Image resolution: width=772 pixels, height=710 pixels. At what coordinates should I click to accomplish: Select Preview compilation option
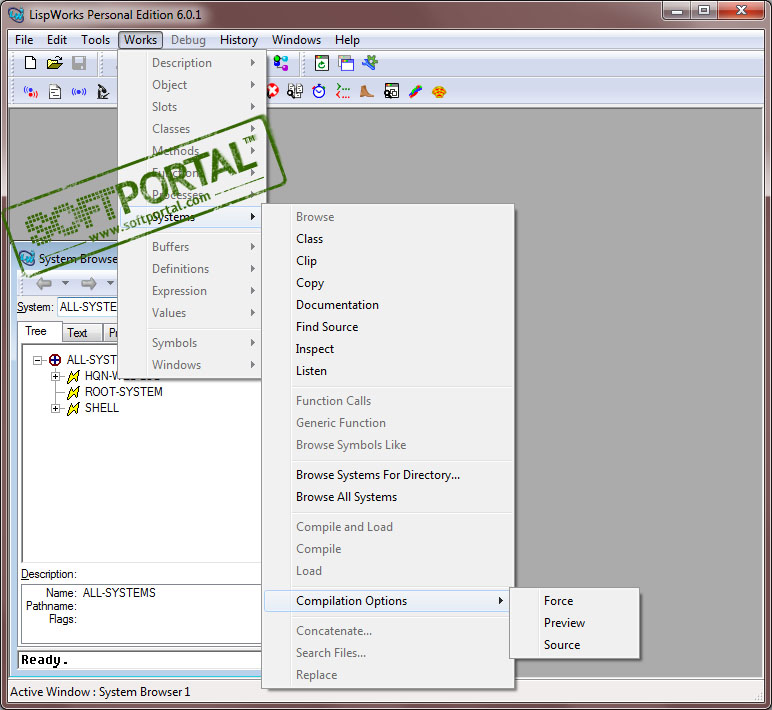pyautogui.click(x=575, y=623)
